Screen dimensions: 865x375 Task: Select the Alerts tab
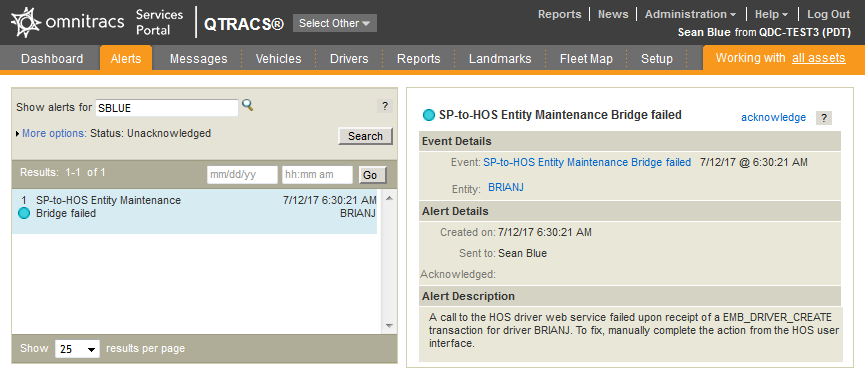pos(126,58)
